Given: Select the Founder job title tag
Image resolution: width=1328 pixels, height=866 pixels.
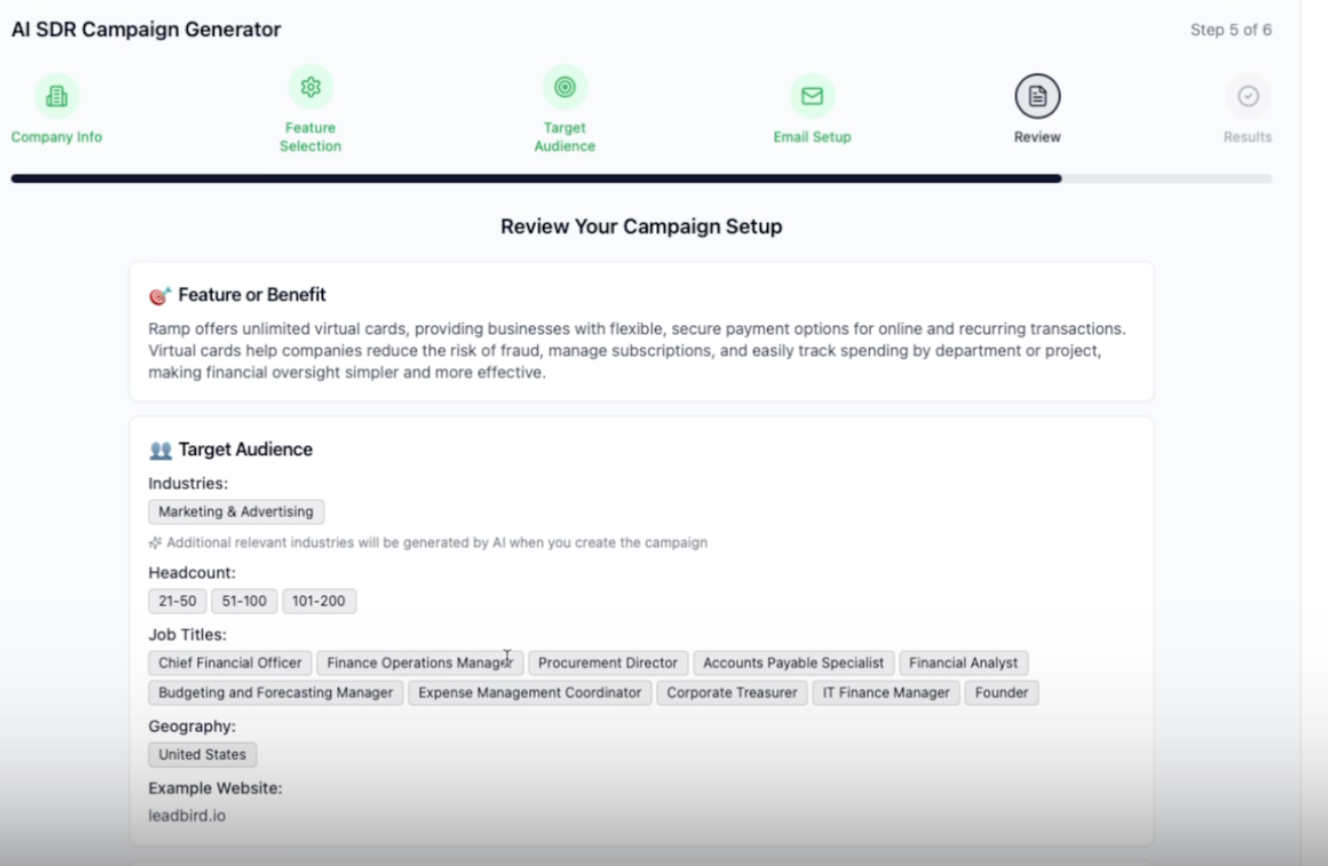Looking at the screenshot, I should (x=1001, y=693).
